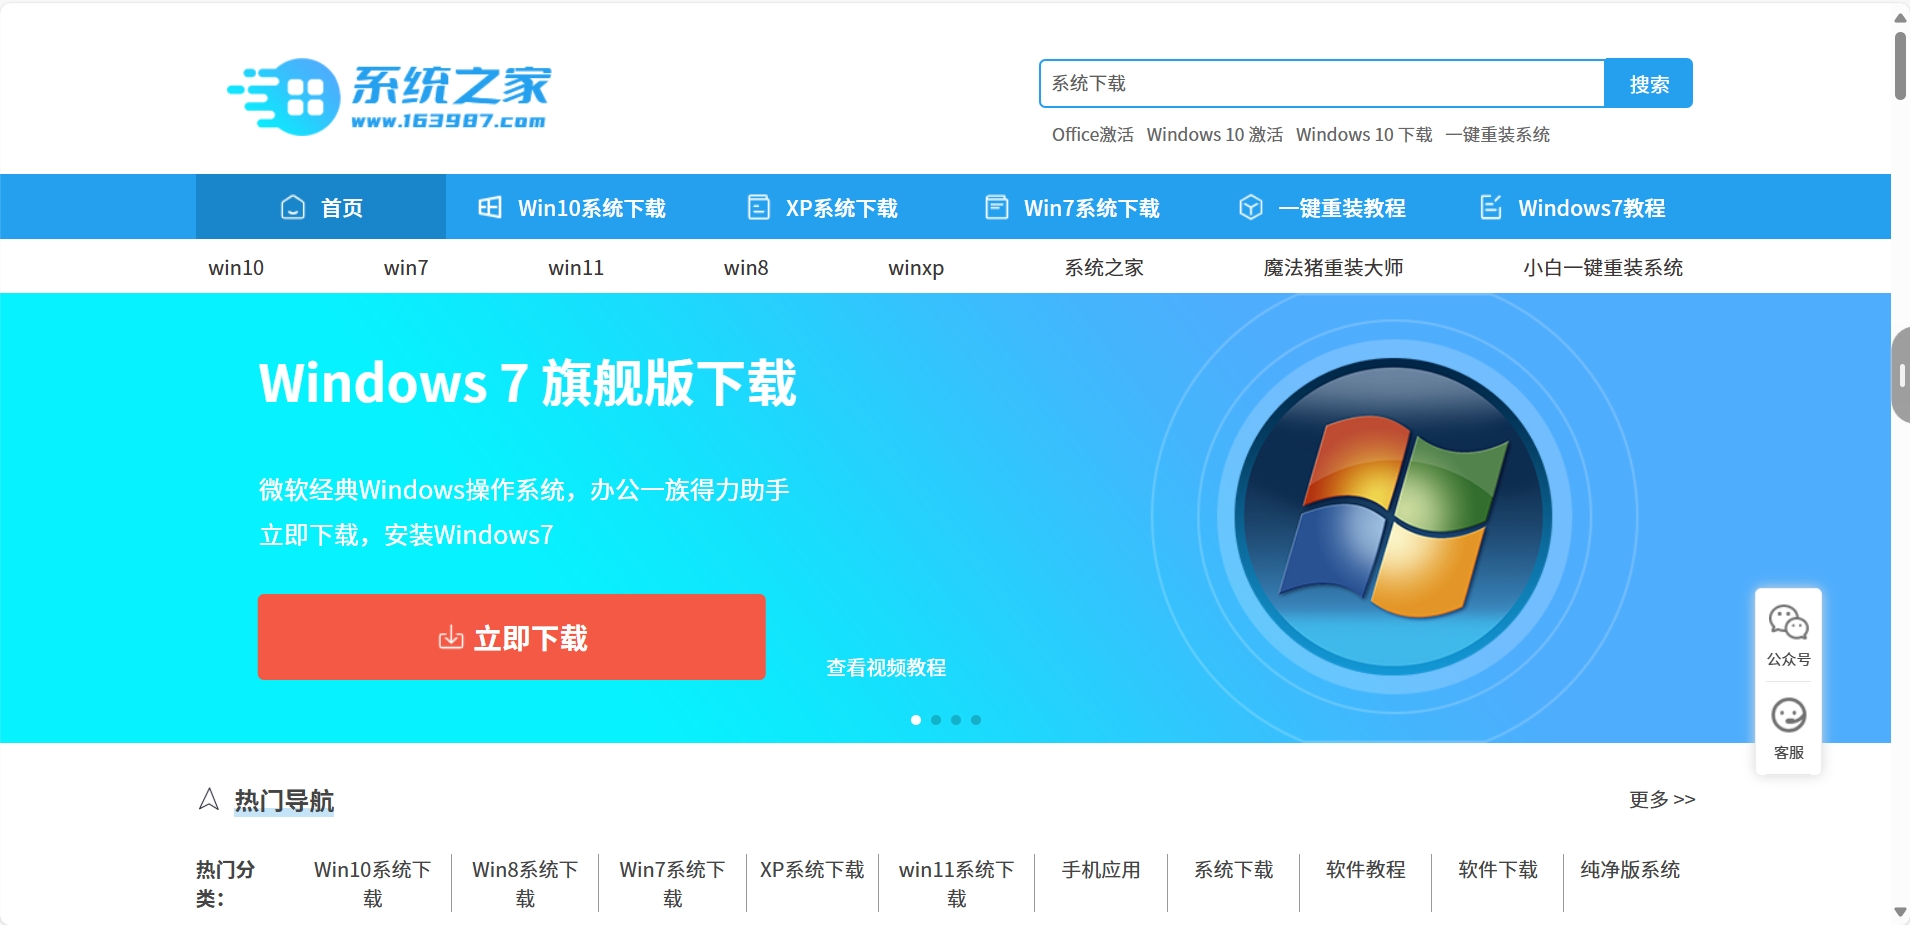Click 软件教程 in 热门分类
The height and width of the screenshot is (925, 1910).
click(1366, 870)
